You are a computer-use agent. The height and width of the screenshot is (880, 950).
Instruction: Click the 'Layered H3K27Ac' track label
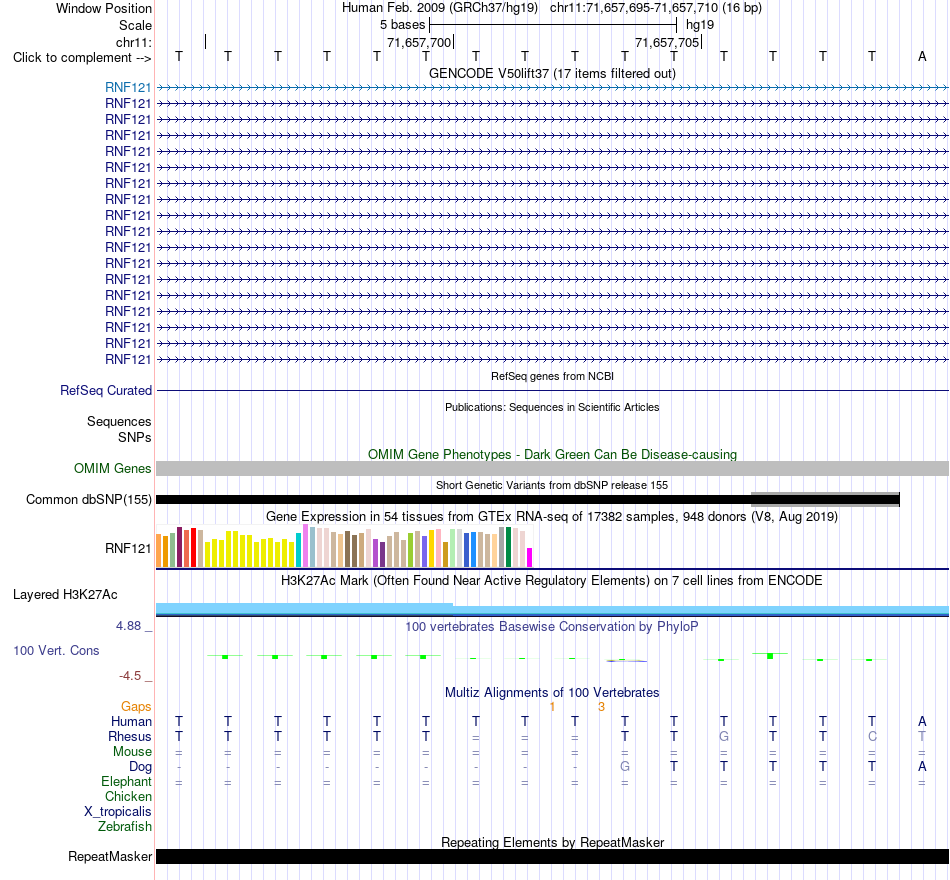click(65, 595)
